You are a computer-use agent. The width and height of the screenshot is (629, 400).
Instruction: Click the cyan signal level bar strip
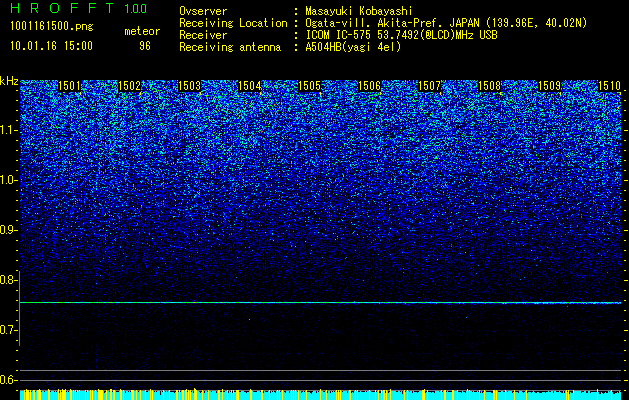[x=320, y=394]
